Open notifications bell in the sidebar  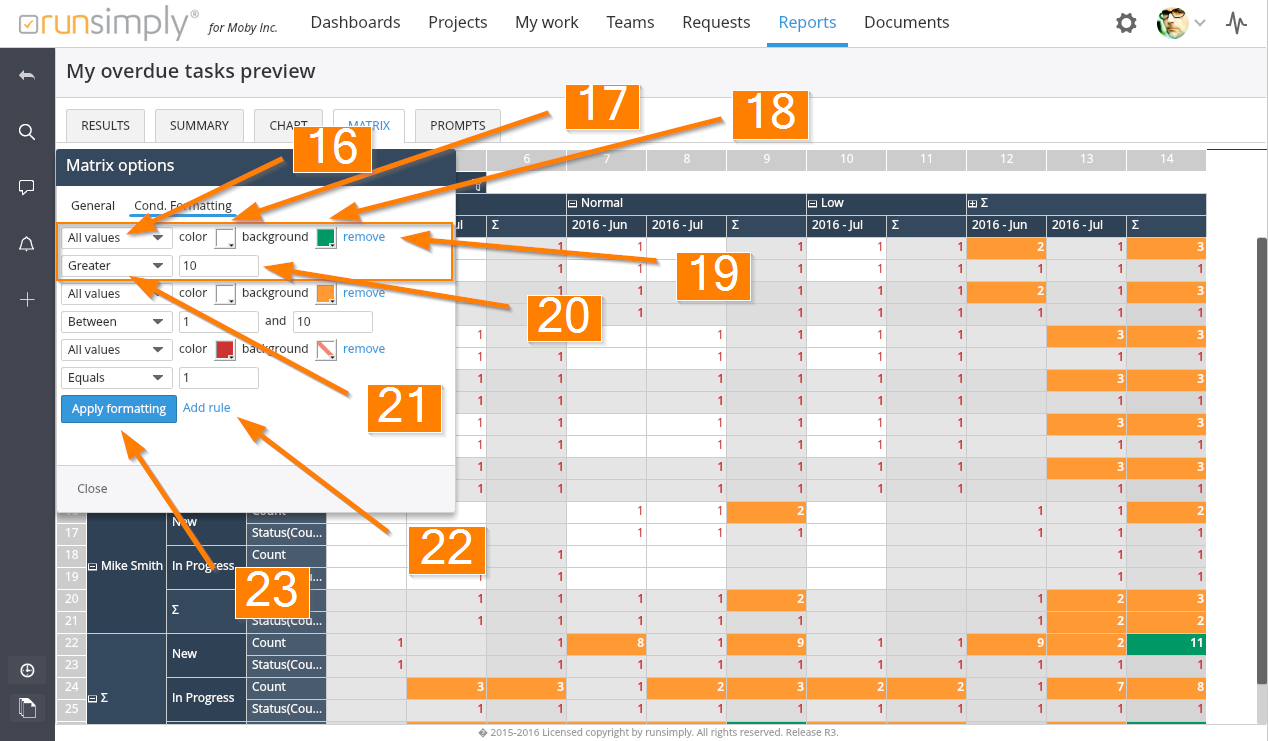(x=27, y=244)
